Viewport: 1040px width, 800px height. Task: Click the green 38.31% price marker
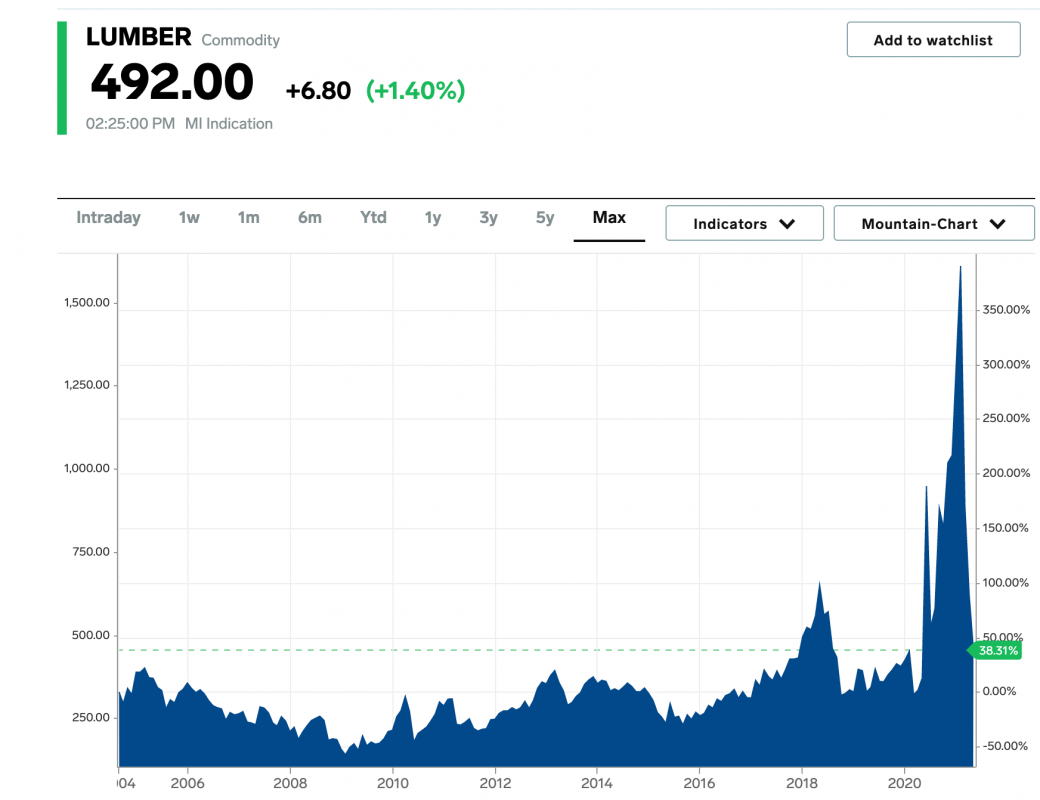click(994, 651)
